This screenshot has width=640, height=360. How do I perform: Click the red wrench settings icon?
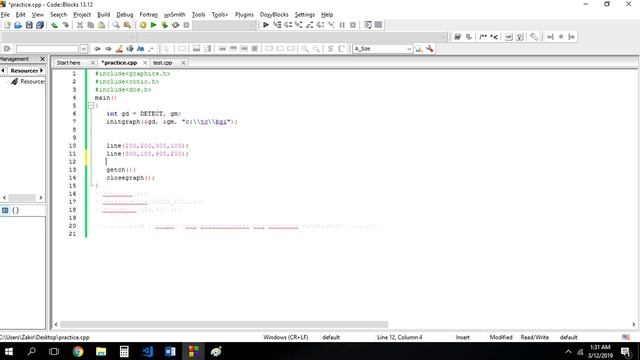pos(429,49)
